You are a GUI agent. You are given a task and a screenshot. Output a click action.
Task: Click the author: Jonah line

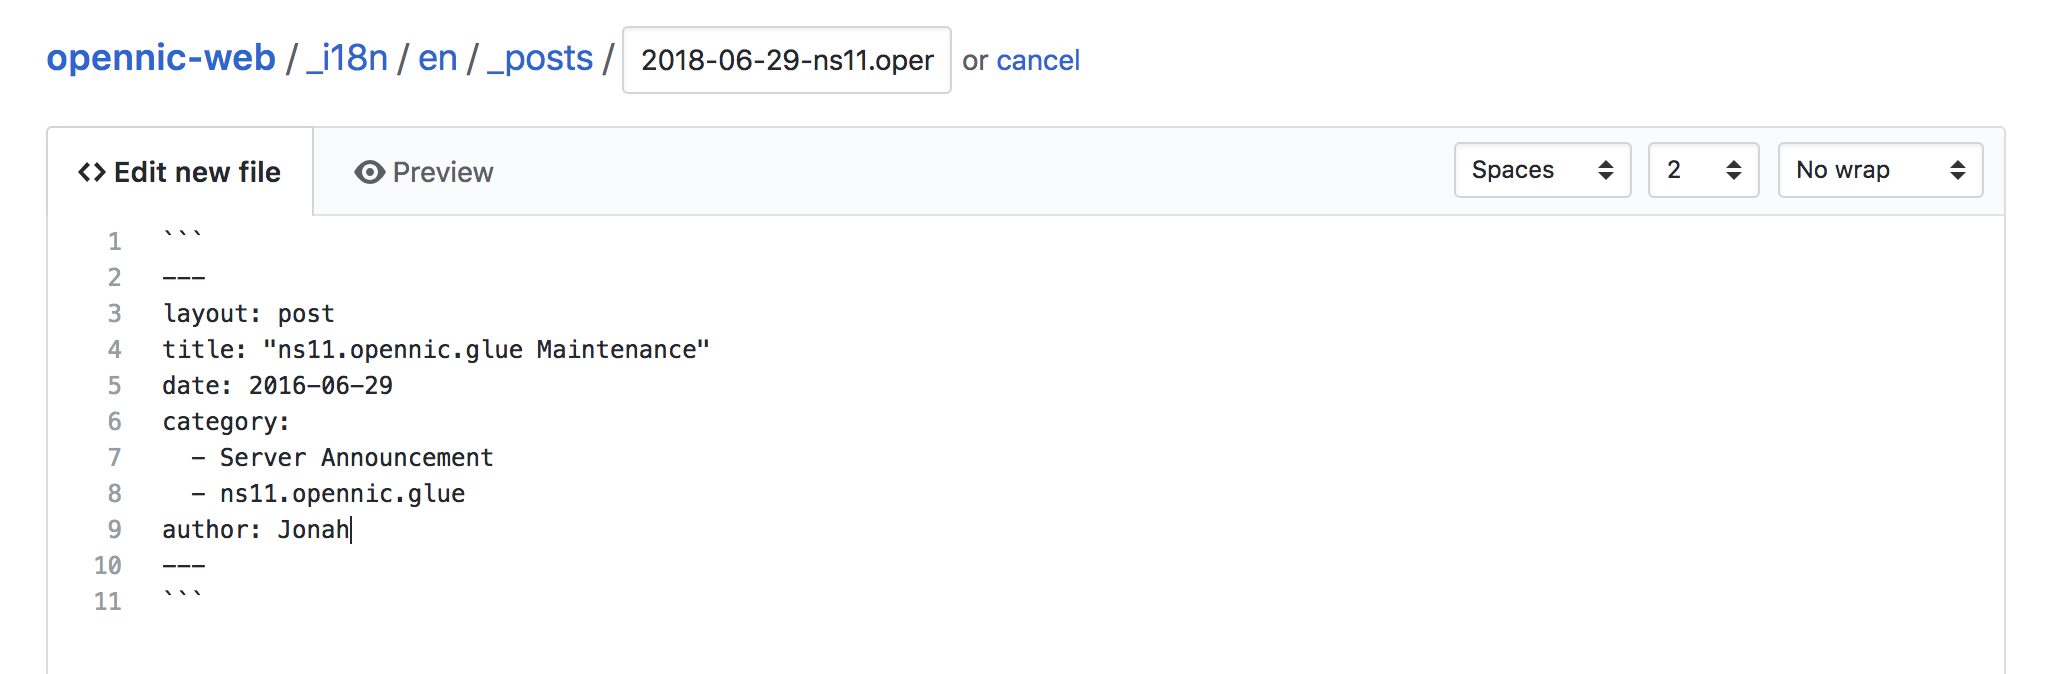256,530
